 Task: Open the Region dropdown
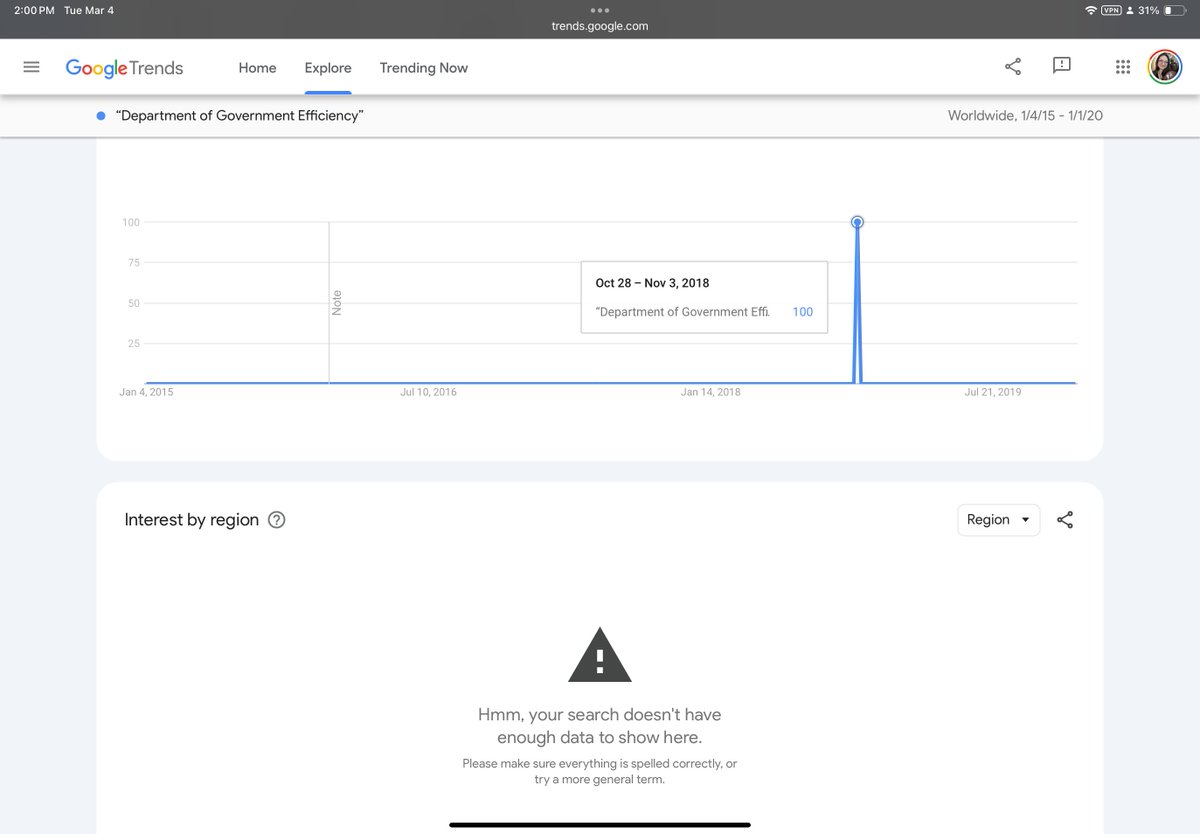pyautogui.click(x=998, y=520)
